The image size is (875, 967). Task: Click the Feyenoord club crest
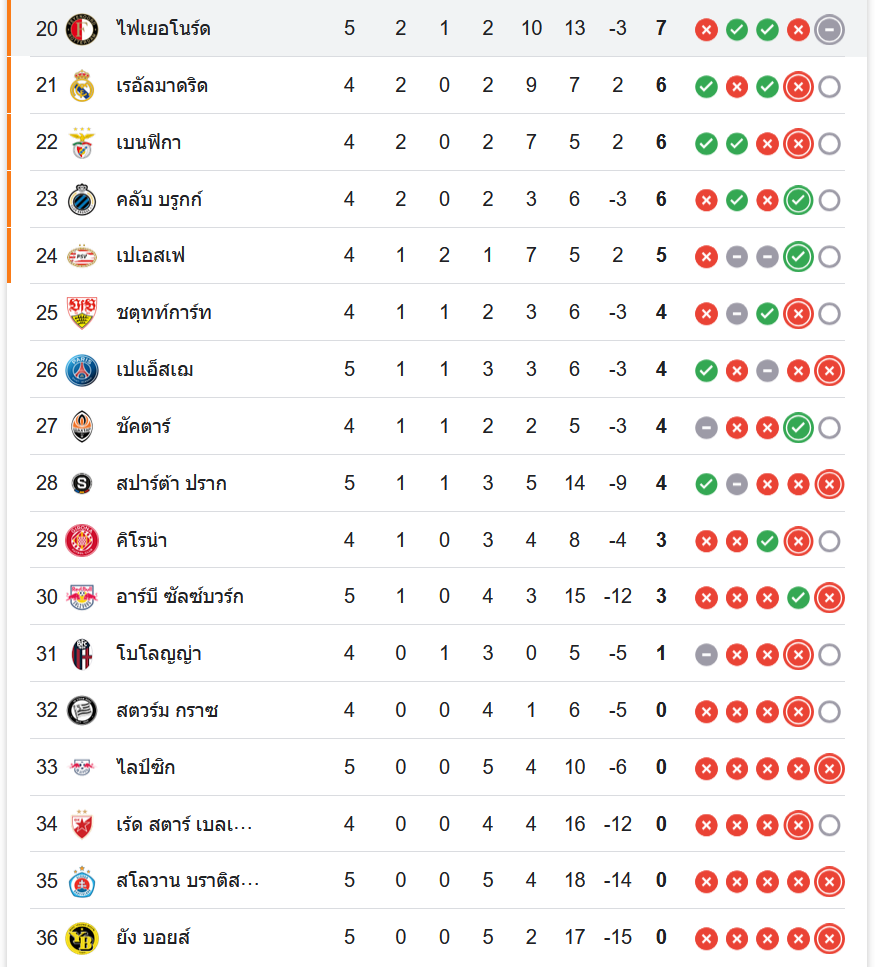click(x=82, y=28)
